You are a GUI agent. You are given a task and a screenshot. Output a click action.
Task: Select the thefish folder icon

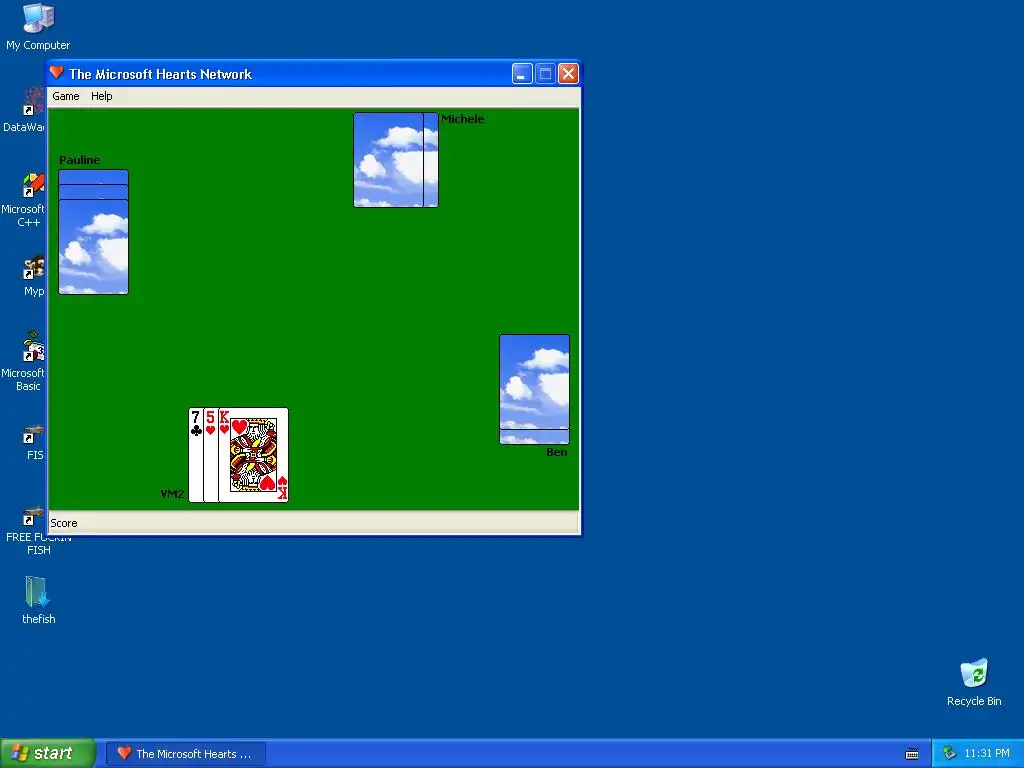click(x=38, y=600)
